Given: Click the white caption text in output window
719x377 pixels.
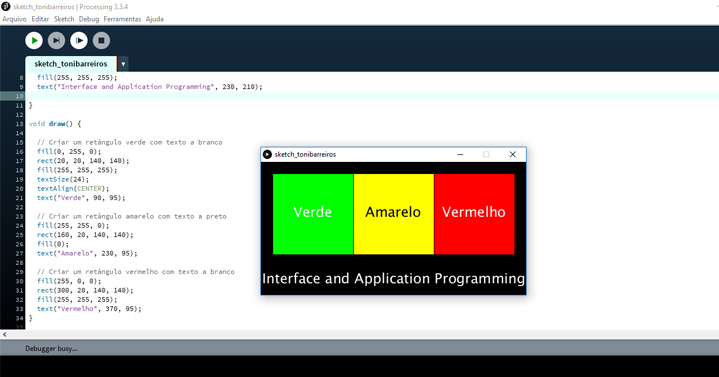Looking at the screenshot, I should [393, 279].
